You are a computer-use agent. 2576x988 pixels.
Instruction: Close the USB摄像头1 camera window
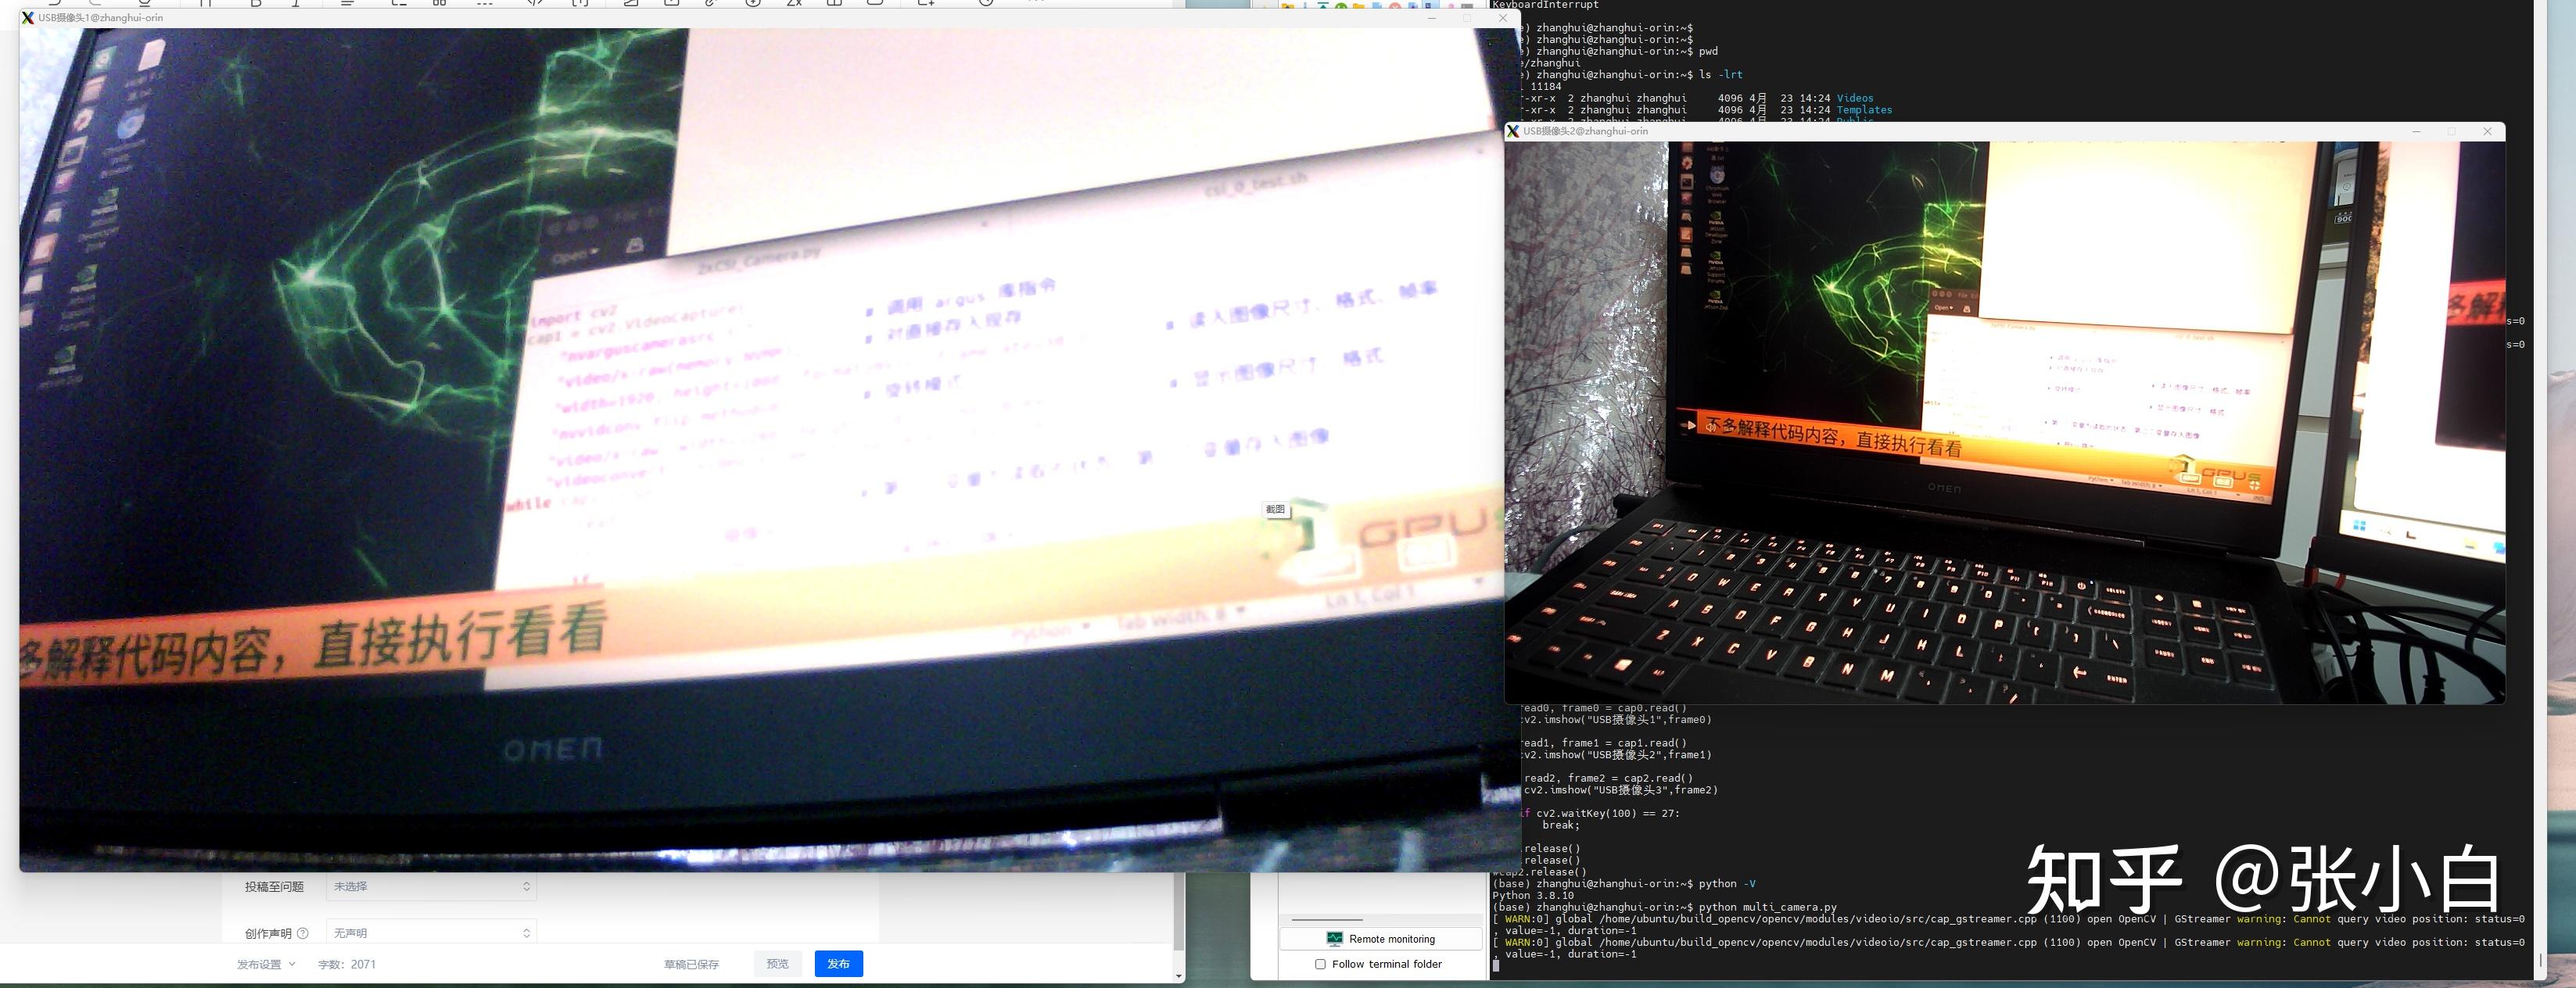[x=1502, y=18]
